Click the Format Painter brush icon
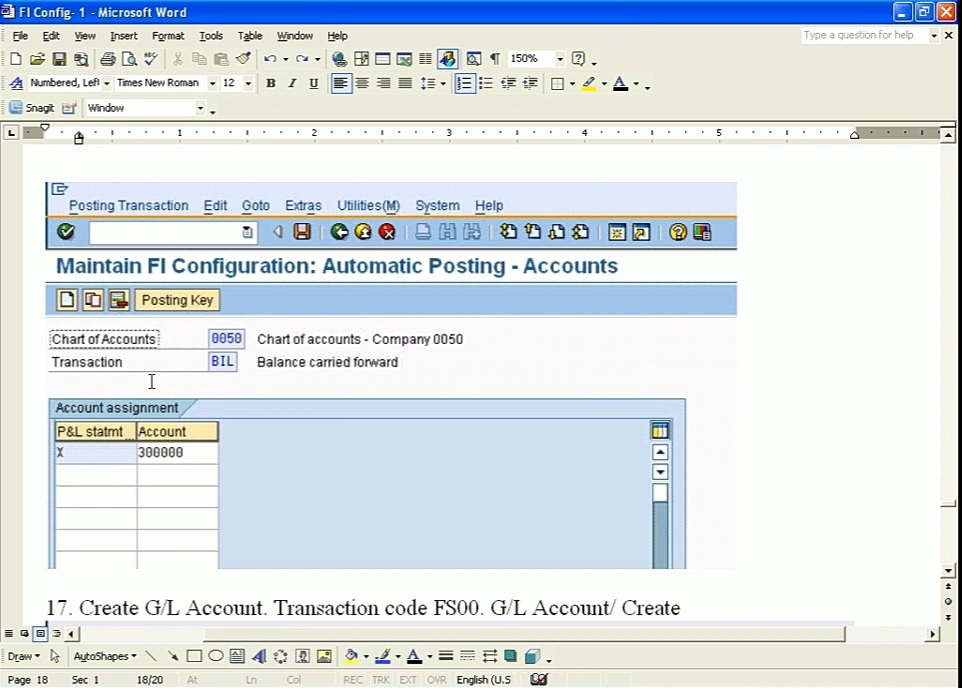 click(x=244, y=59)
